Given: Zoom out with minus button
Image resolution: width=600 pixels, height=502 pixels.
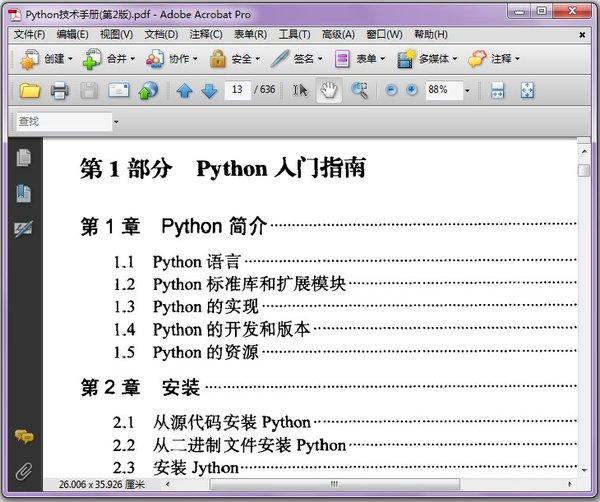Looking at the screenshot, I should [x=391, y=90].
